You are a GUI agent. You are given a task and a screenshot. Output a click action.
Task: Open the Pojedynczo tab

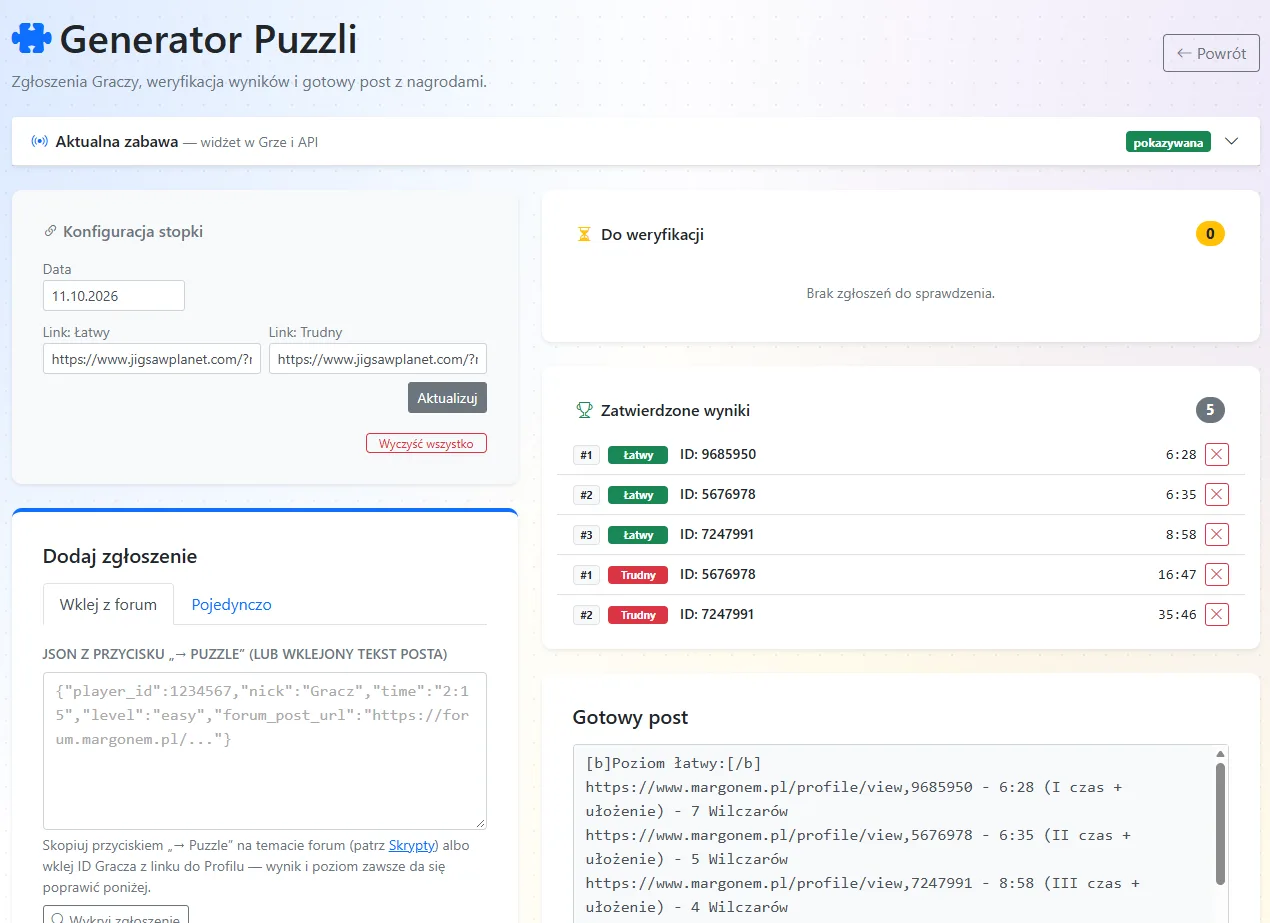231,604
